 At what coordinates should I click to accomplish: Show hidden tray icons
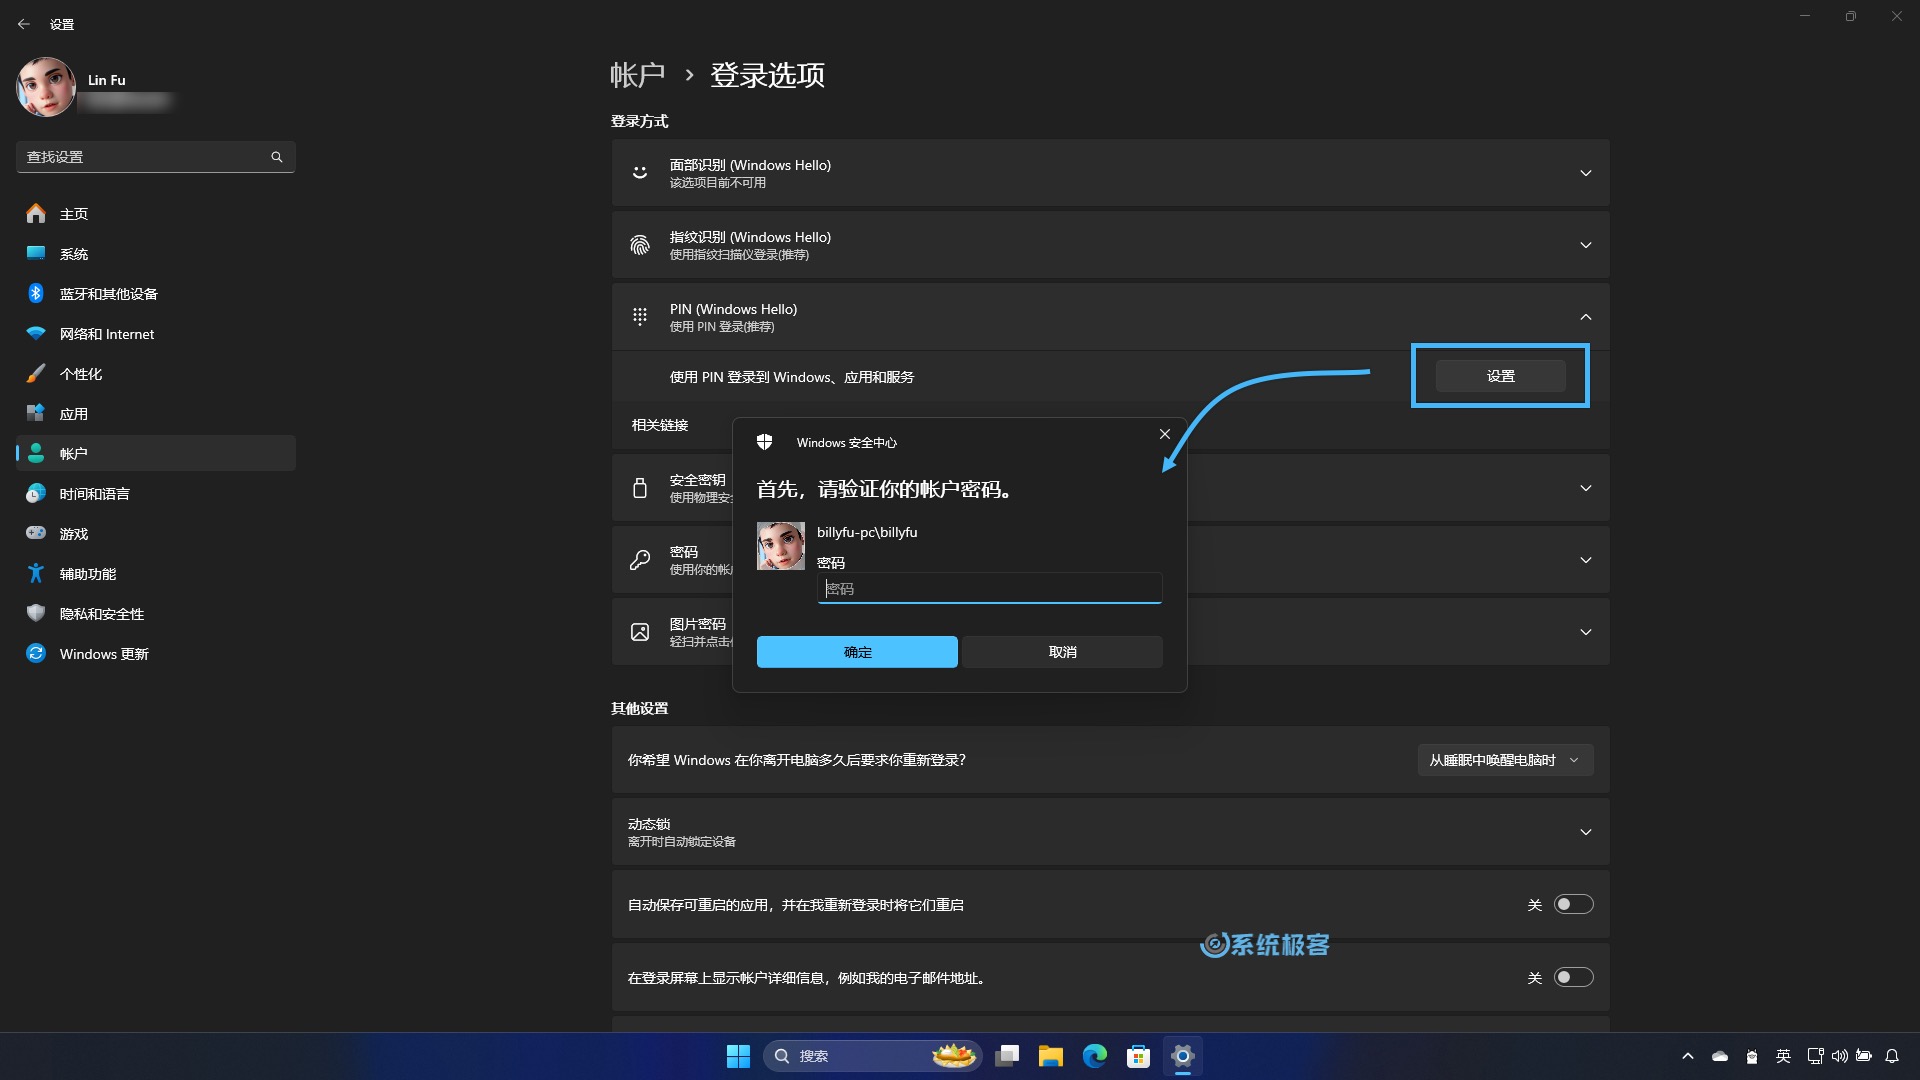point(1688,1056)
